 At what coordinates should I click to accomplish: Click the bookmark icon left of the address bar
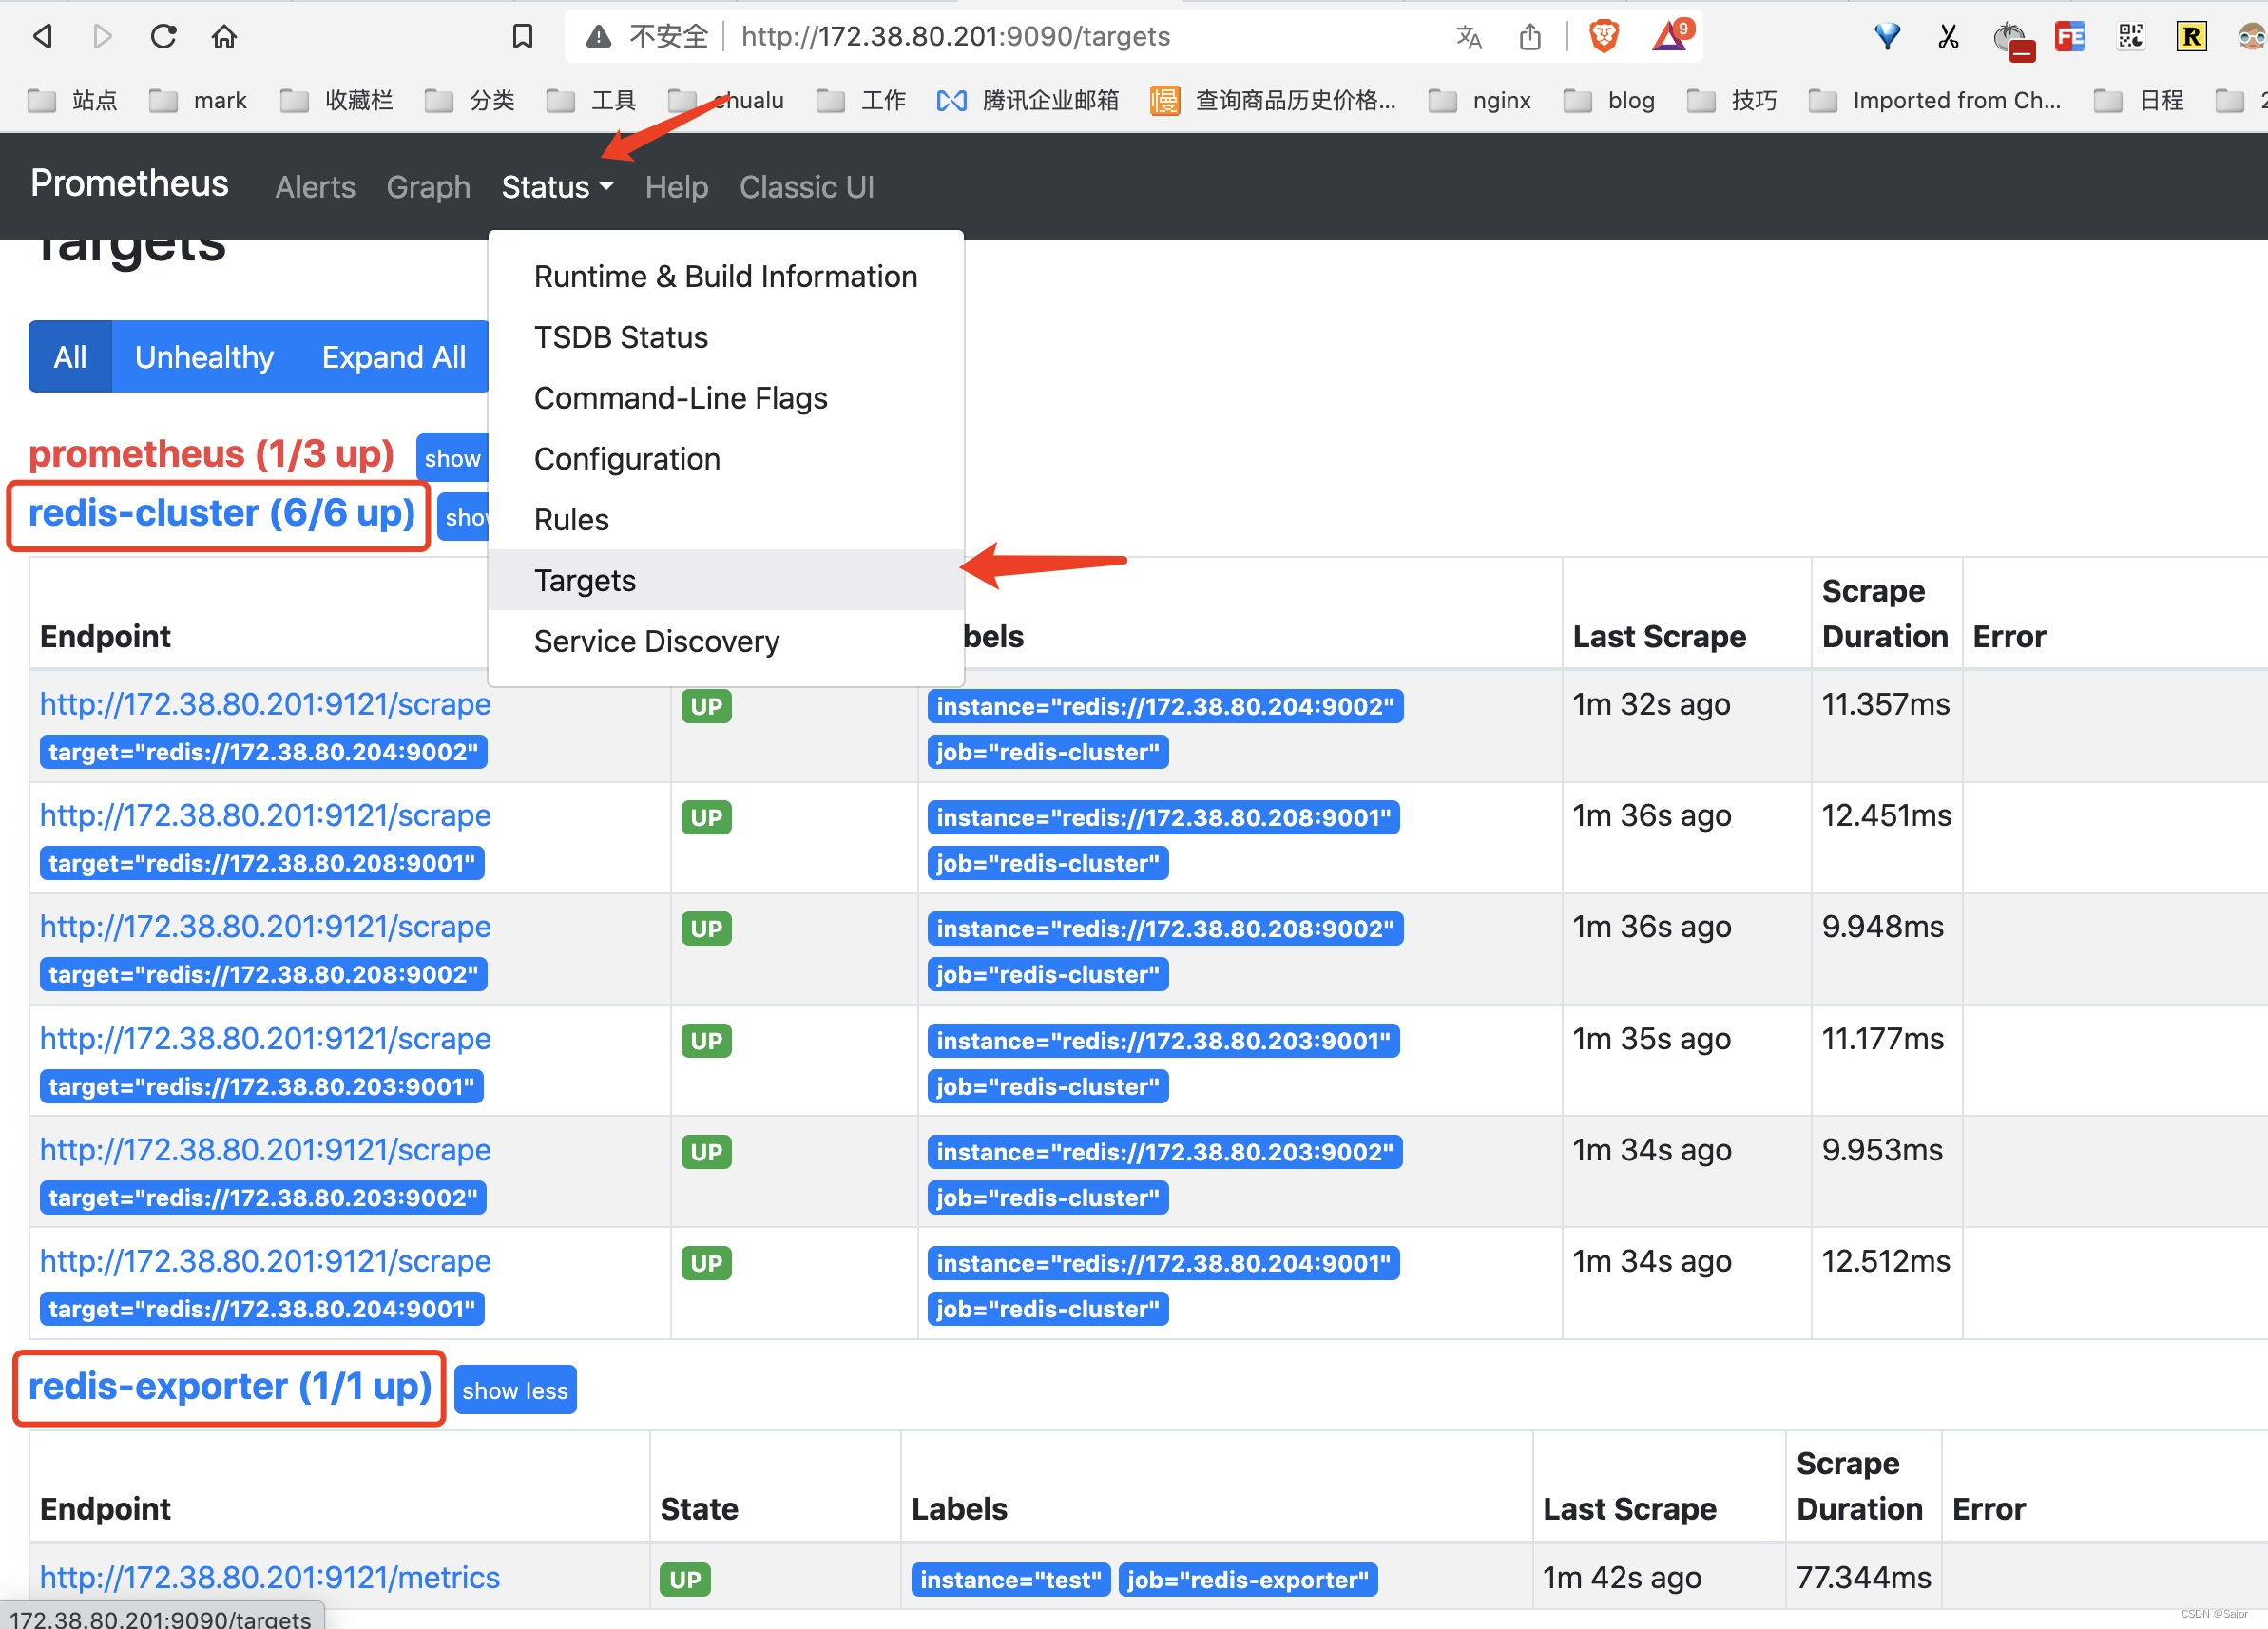[x=523, y=36]
